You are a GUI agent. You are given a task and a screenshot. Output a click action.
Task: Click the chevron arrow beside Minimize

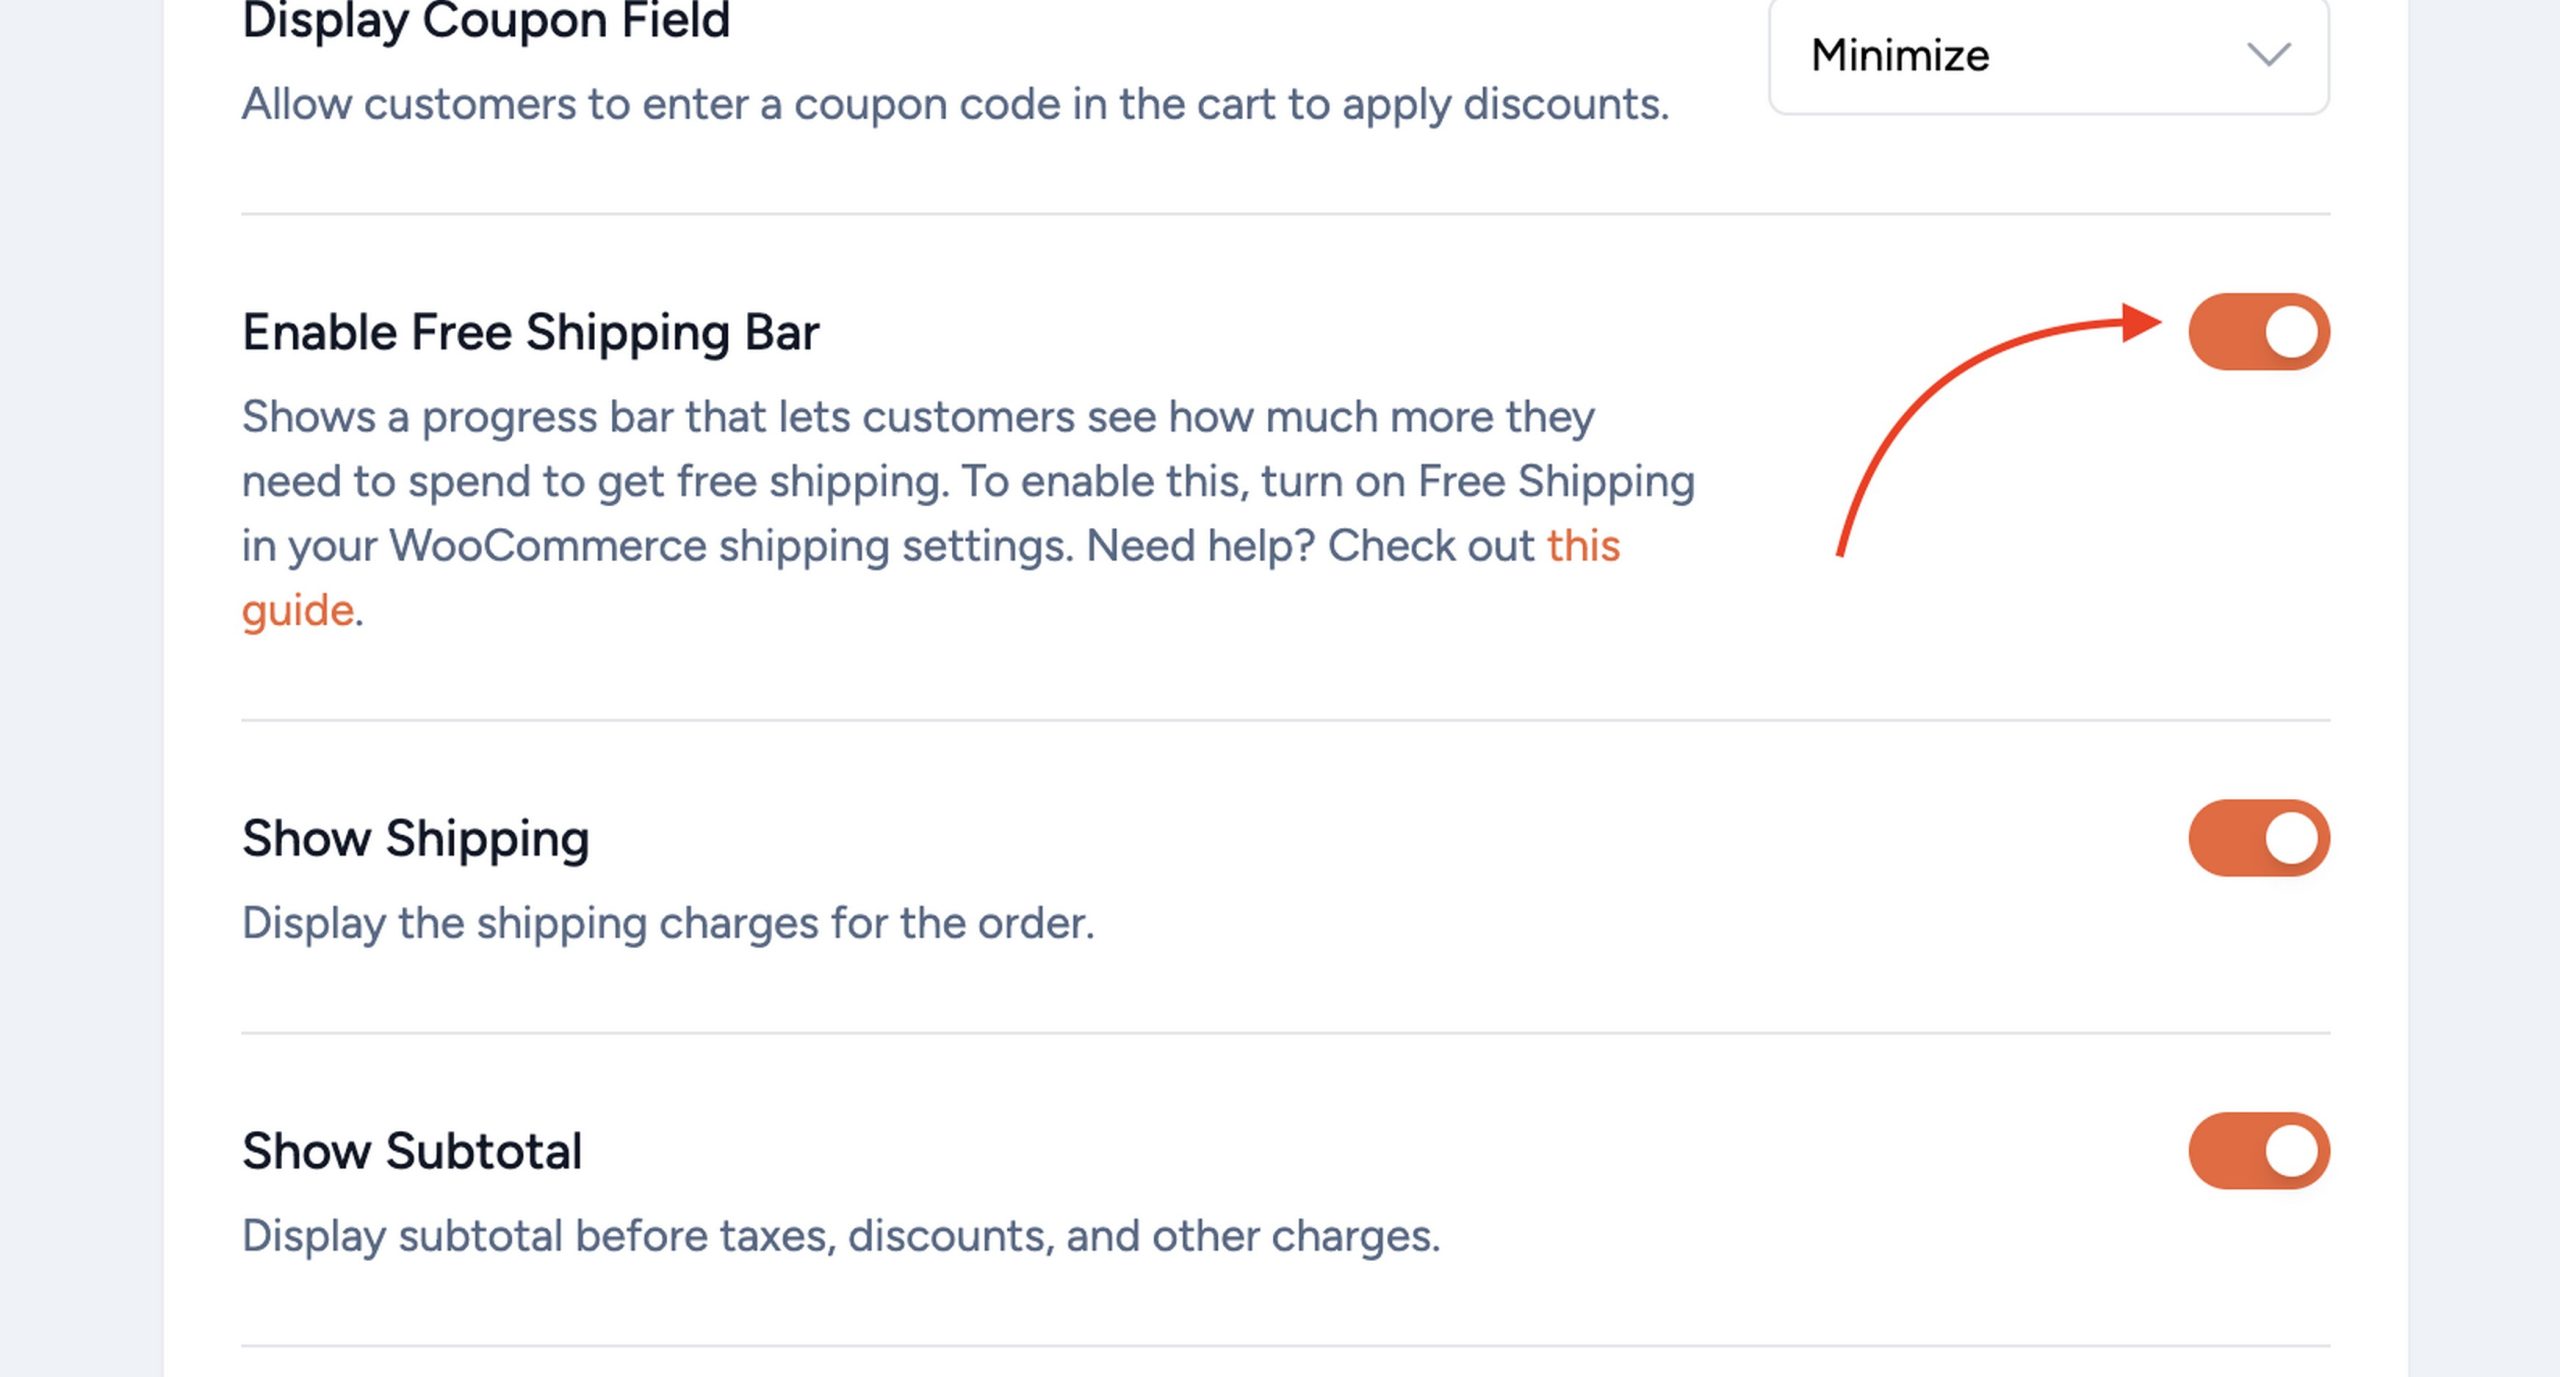point(2268,54)
